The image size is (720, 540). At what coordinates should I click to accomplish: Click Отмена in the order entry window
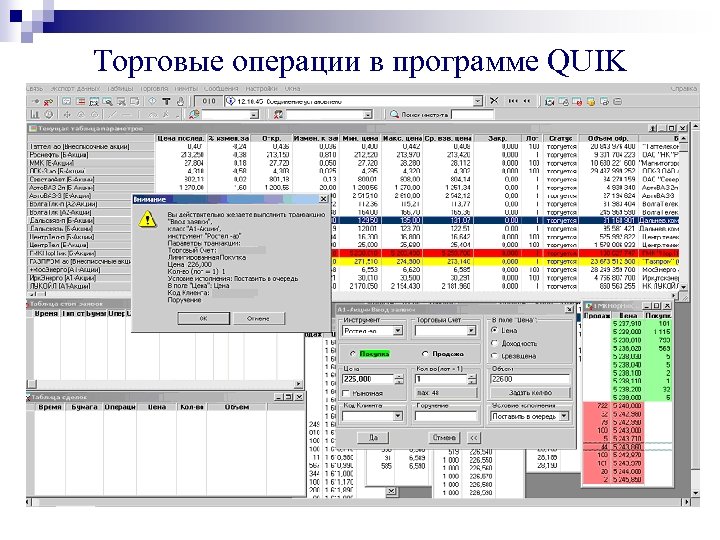[x=444, y=438]
